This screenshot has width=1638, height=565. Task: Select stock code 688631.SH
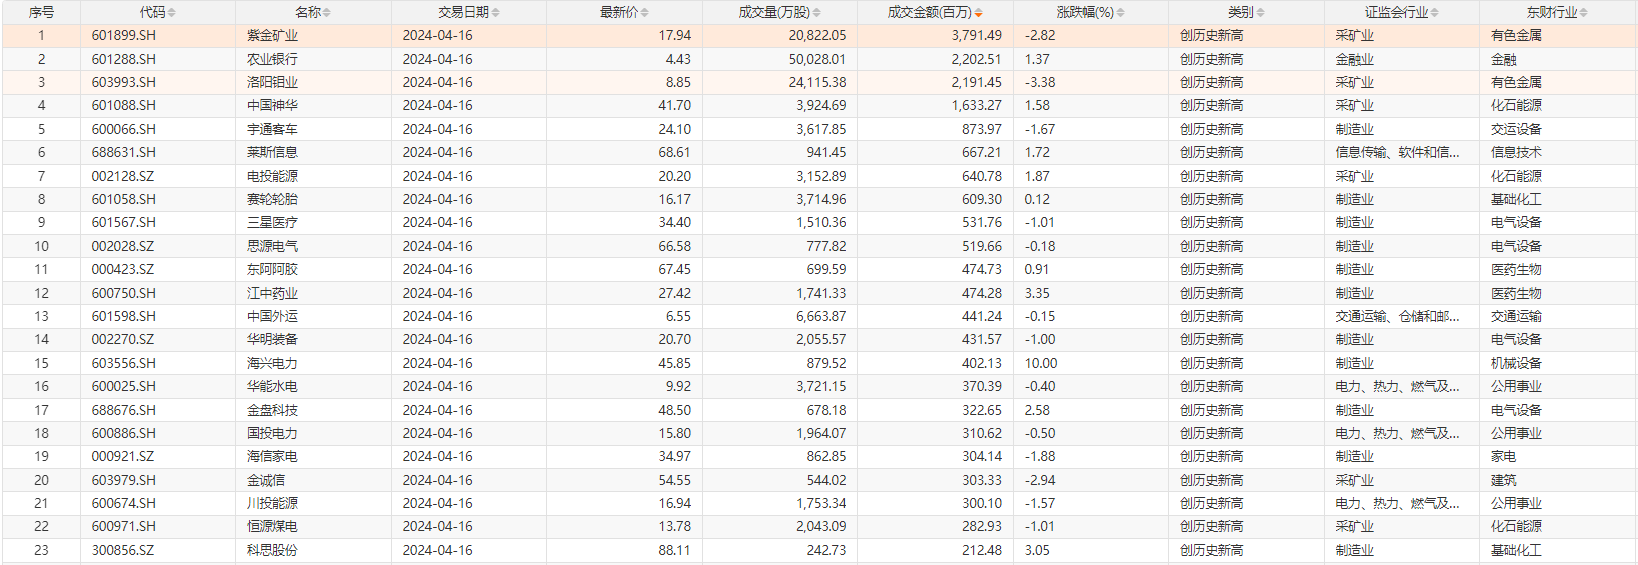click(123, 152)
